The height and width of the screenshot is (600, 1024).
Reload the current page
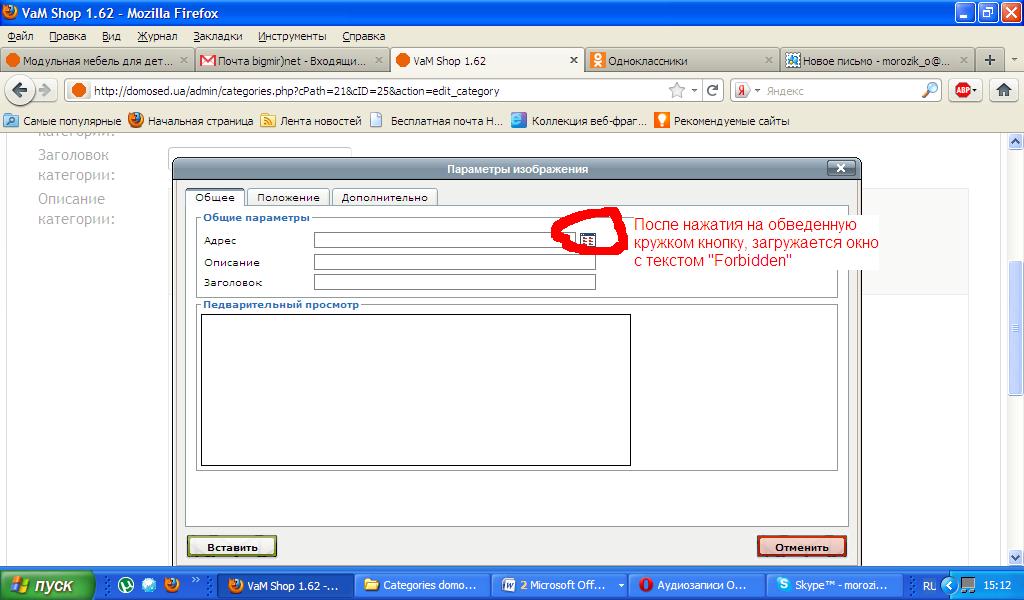[x=713, y=90]
